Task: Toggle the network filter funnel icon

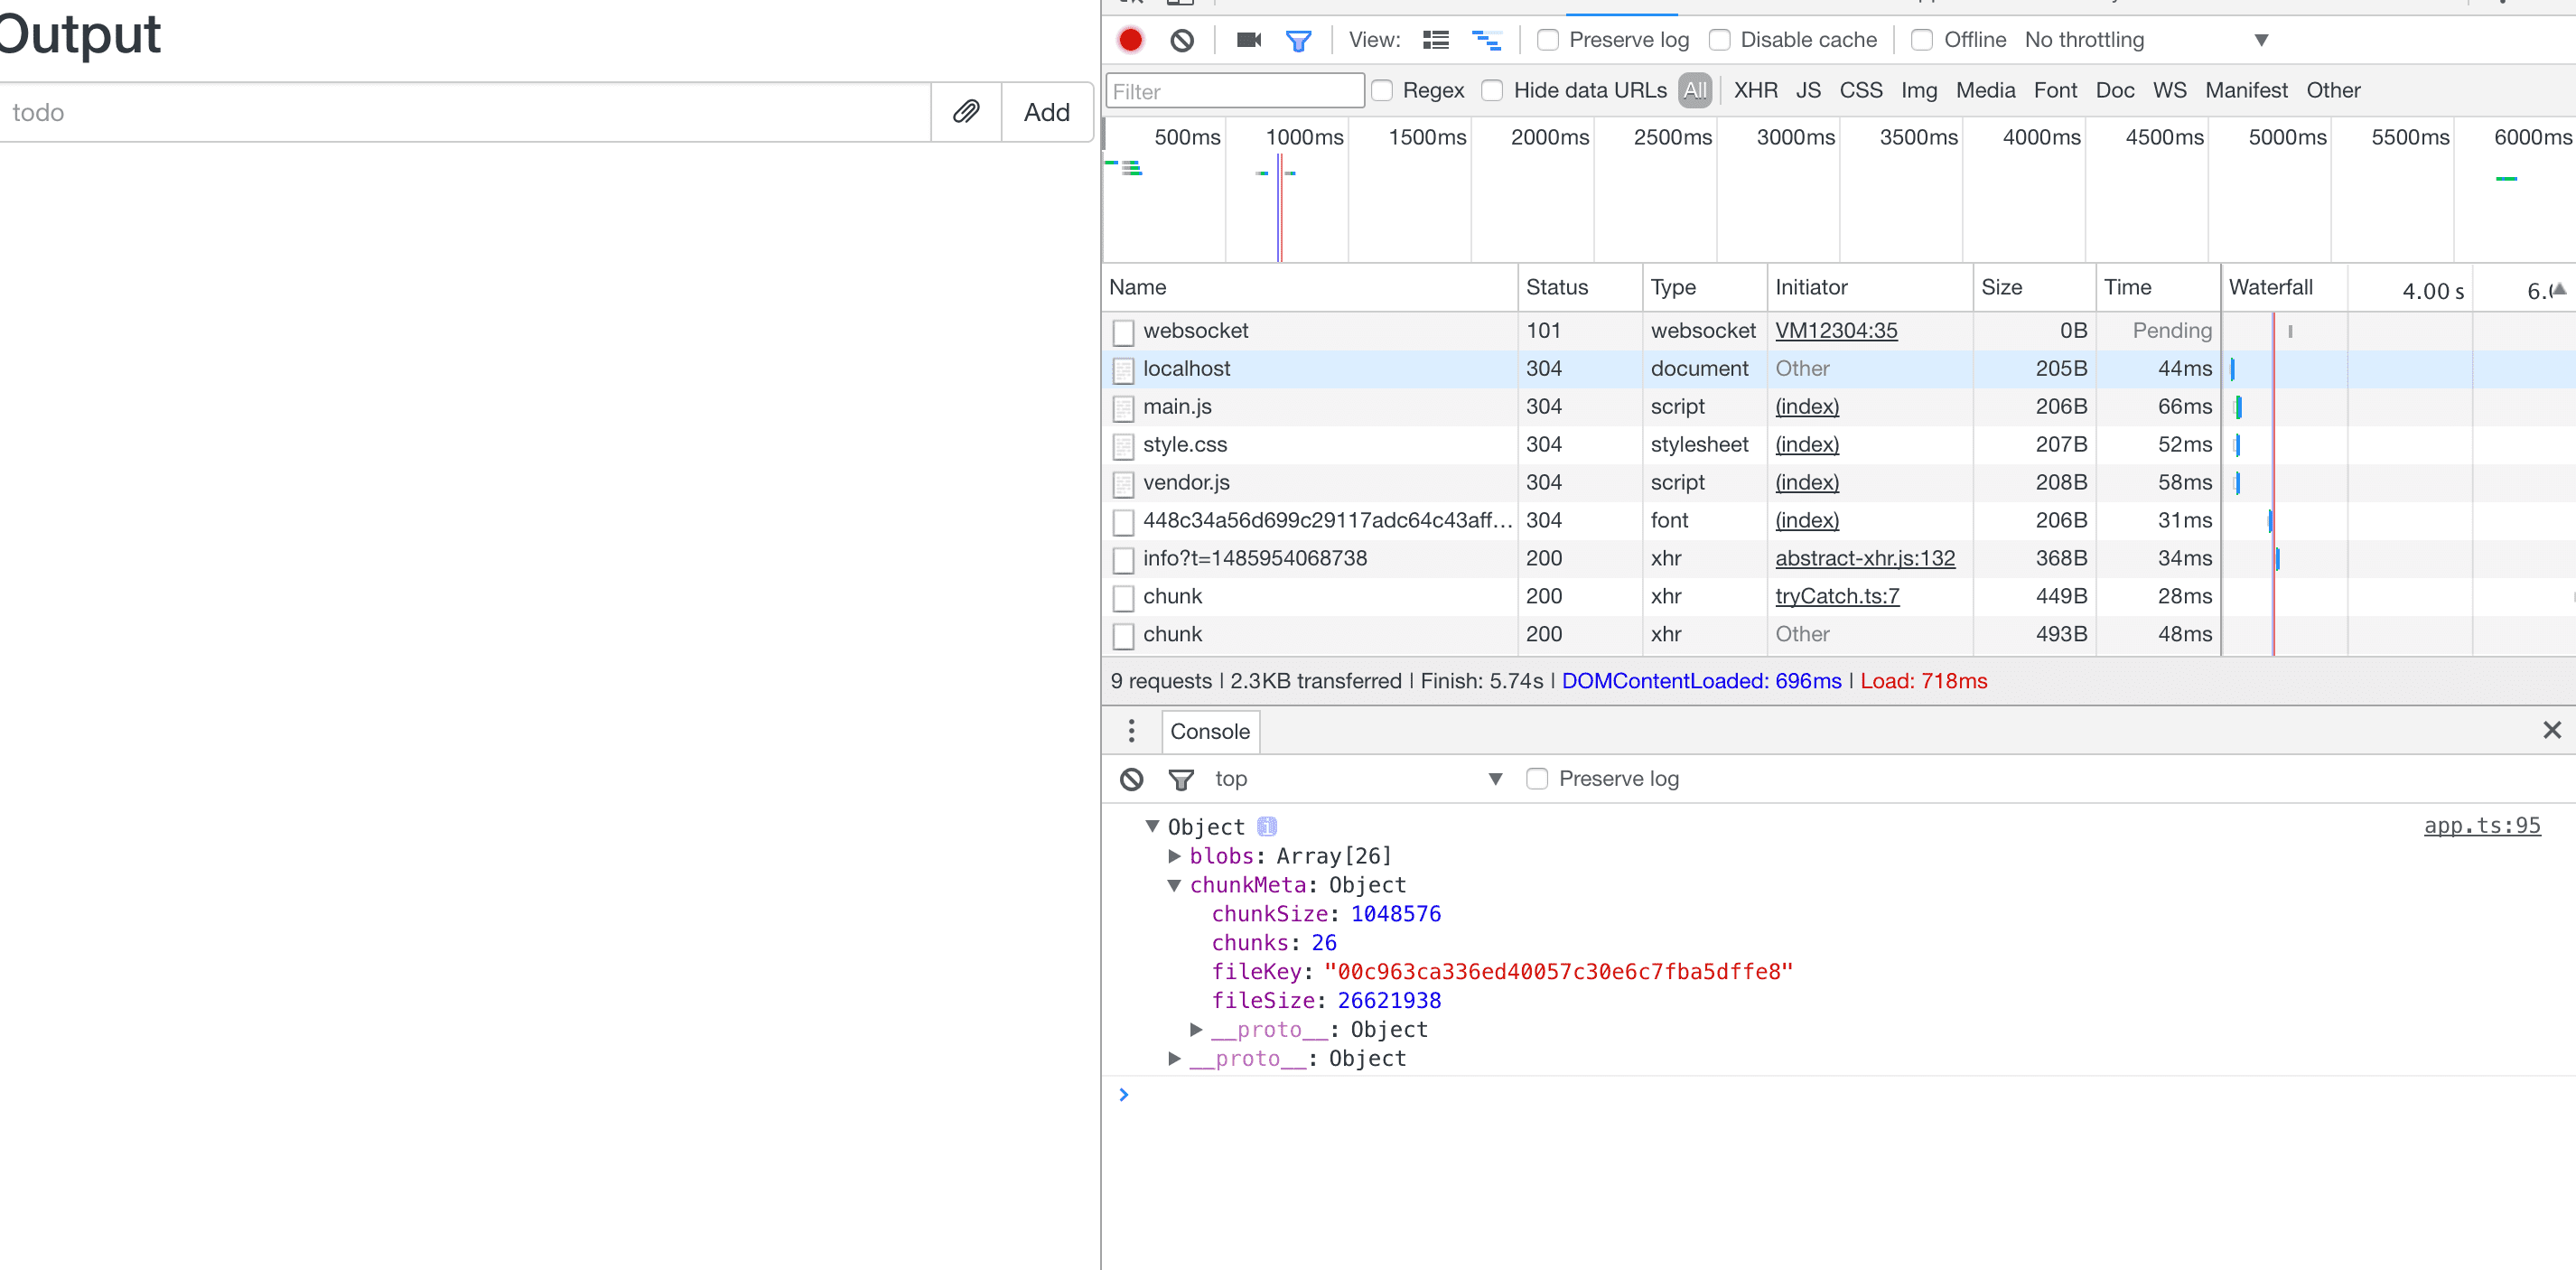Action: [1298, 40]
